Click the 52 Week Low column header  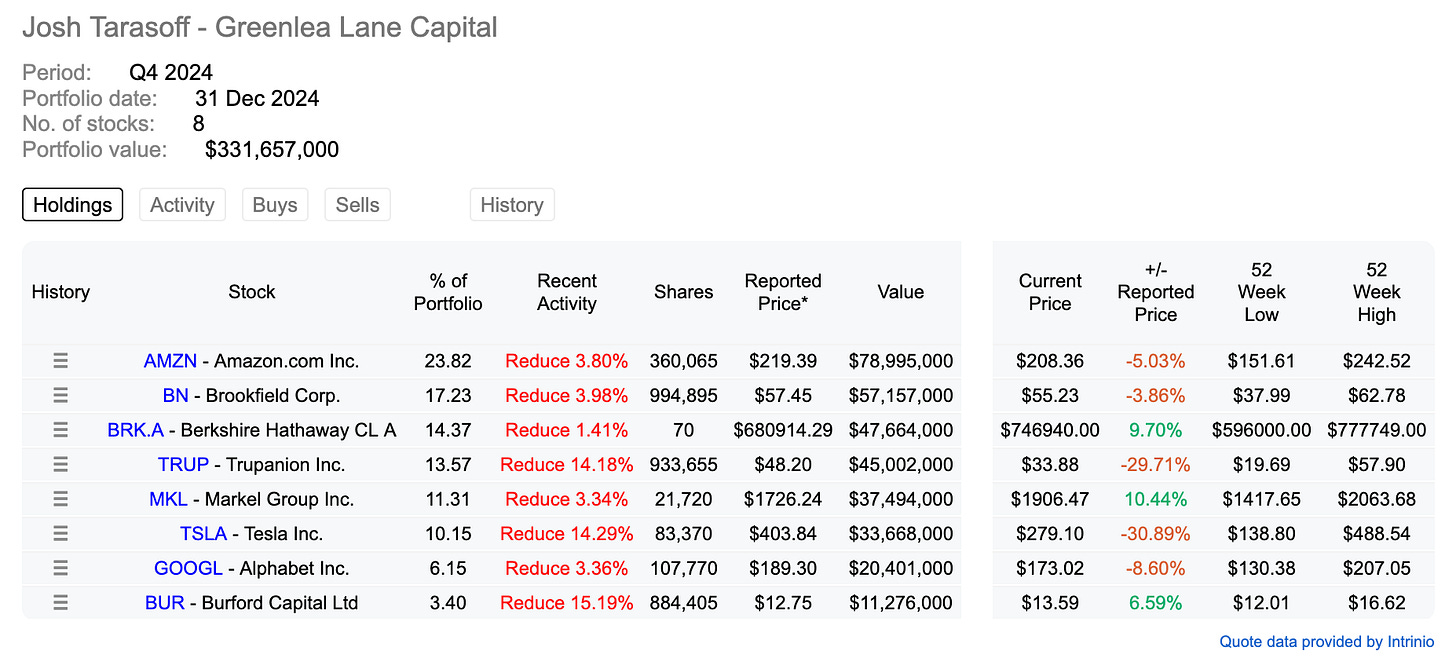click(x=1261, y=292)
